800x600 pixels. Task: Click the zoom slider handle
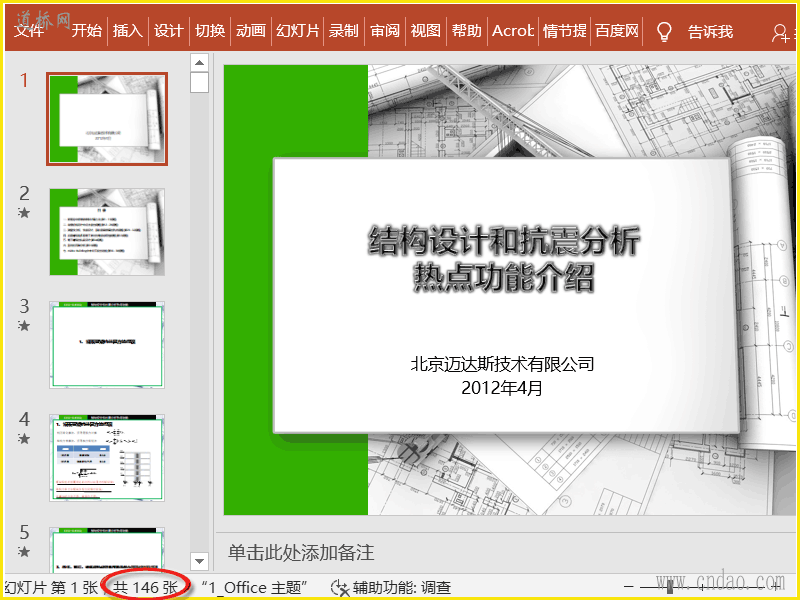pyautogui.click(x=670, y=587)
